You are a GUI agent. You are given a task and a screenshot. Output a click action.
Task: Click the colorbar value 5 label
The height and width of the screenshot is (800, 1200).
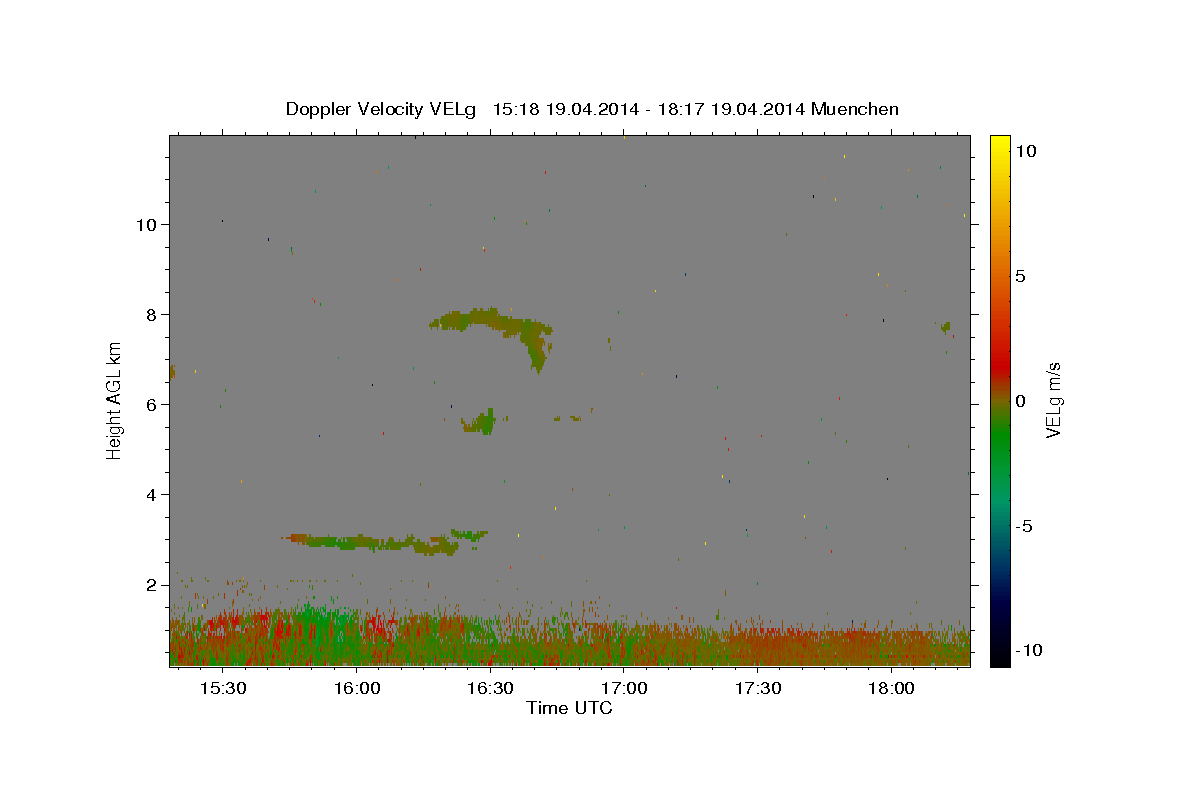(1020, 276)
